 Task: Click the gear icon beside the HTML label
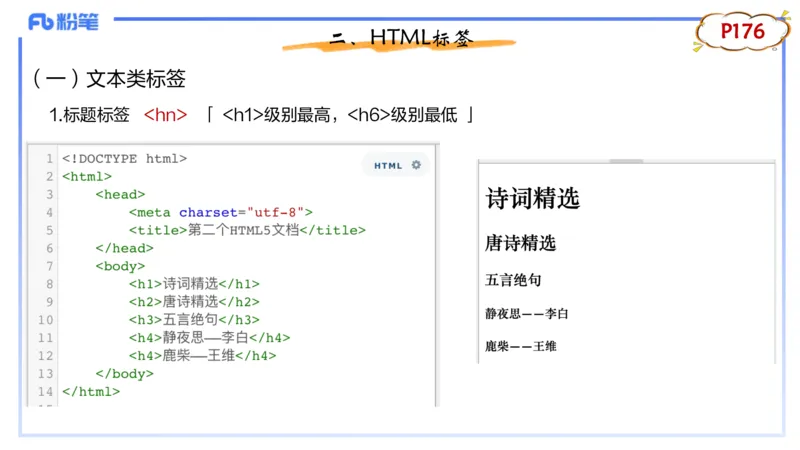[x=416, y=165]
